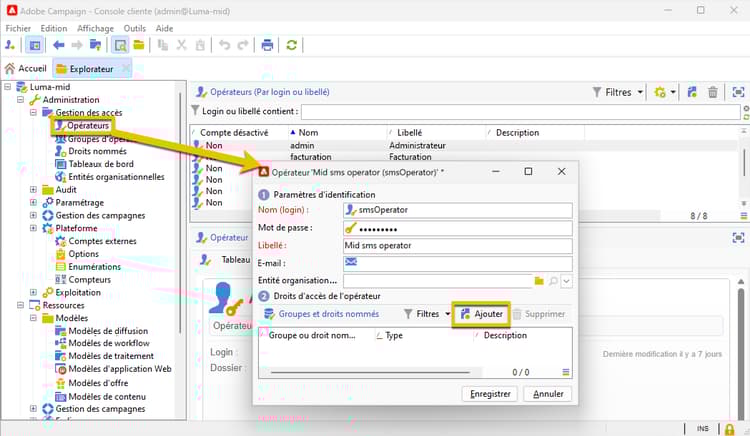Open the Filtres dropdown in the operator dialog

pos(427,314)
